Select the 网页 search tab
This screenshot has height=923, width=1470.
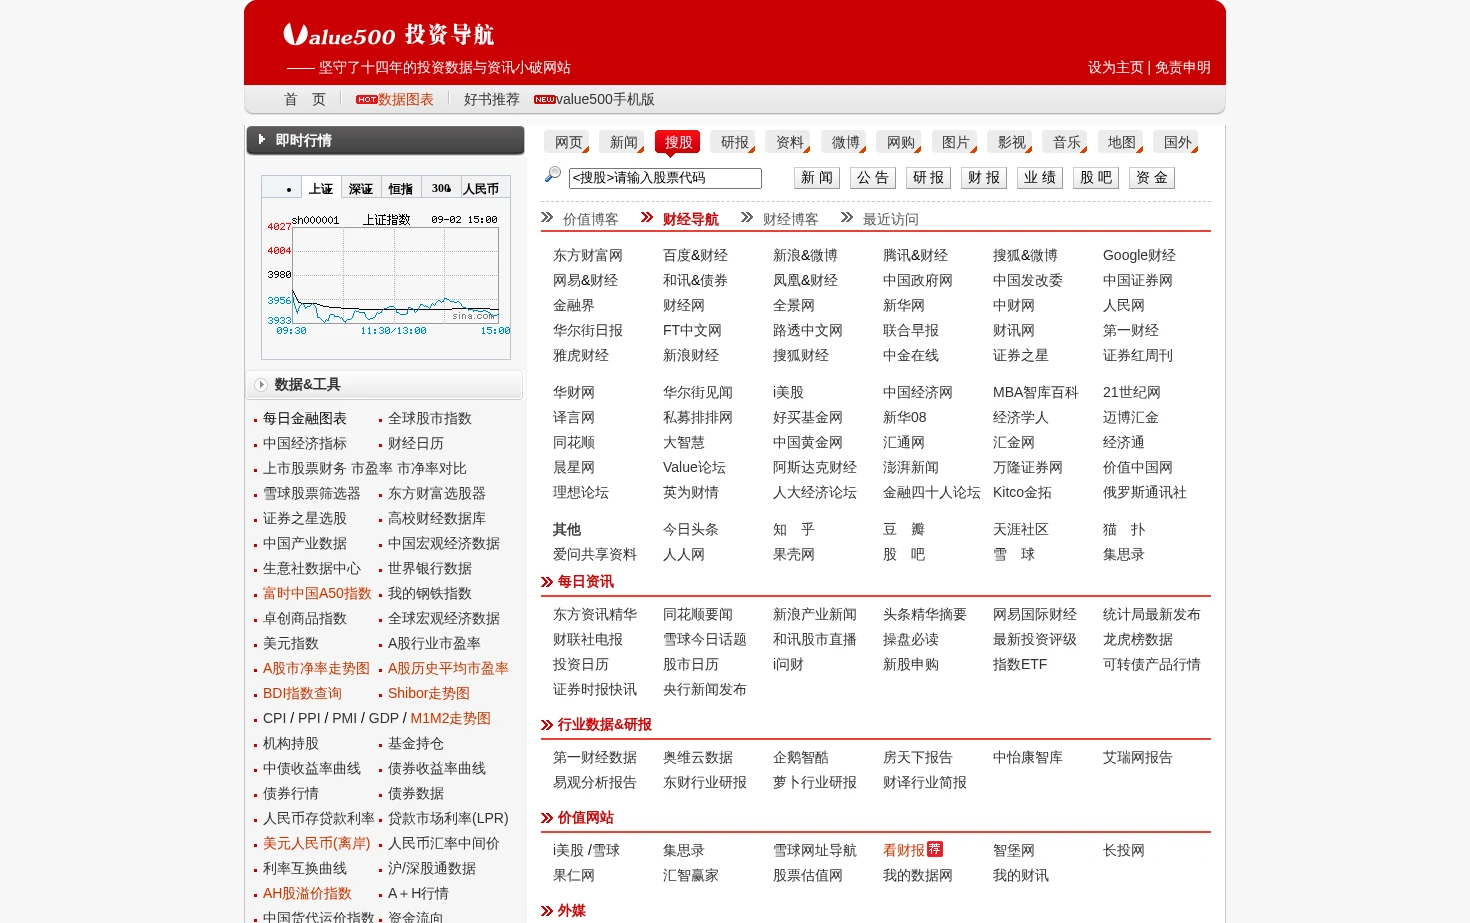point(567,142)
